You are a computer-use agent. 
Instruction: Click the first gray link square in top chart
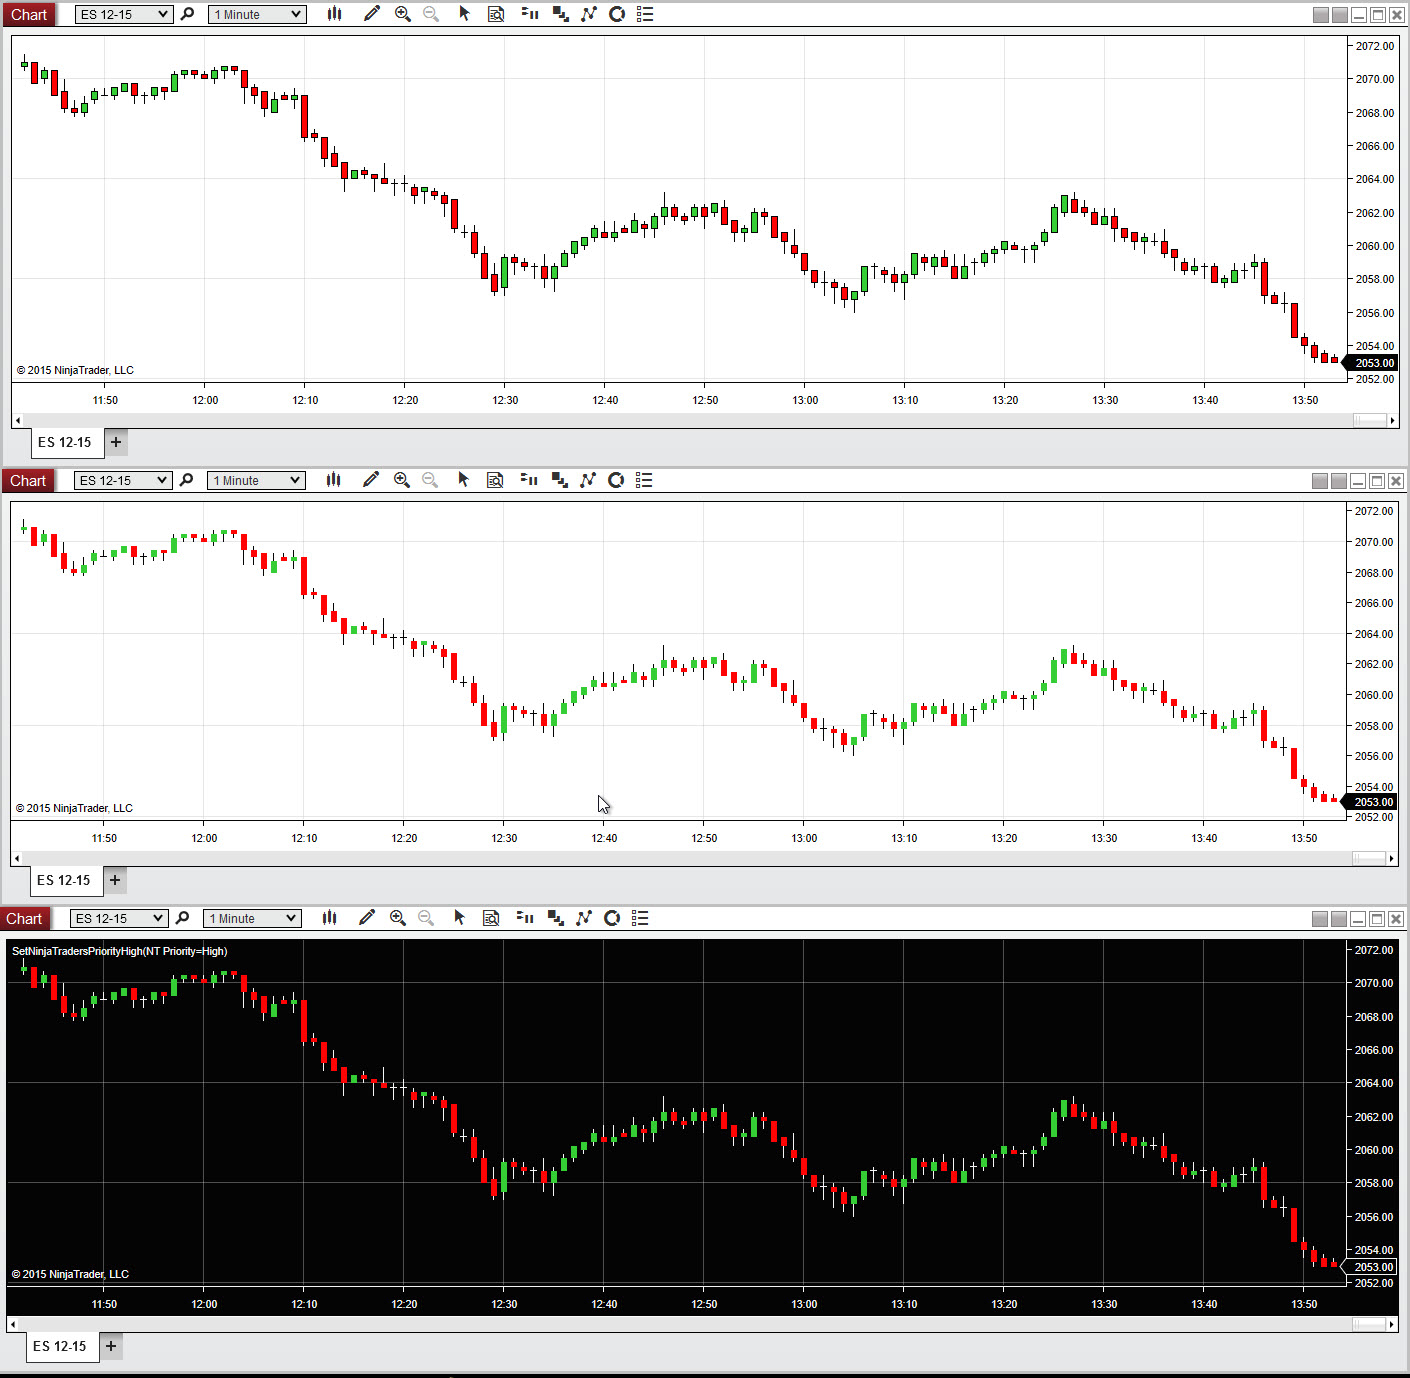click(x=1321, y=15)
